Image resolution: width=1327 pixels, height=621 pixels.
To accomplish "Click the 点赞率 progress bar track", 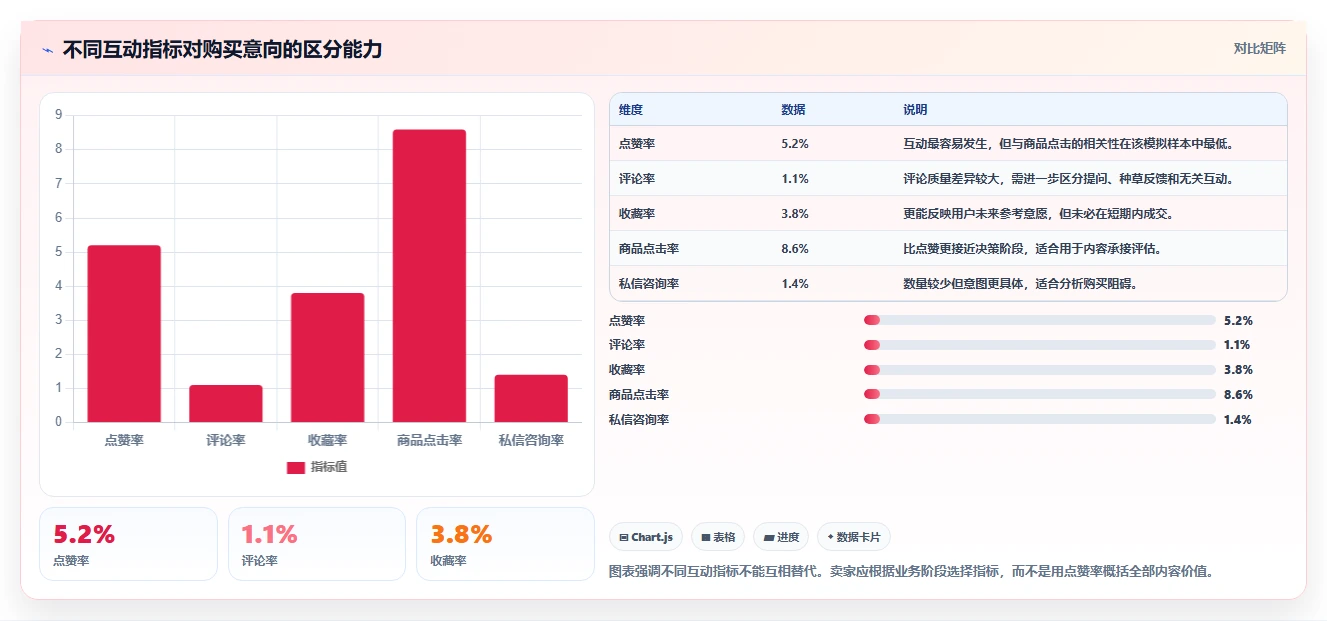I will point(1040,320).
